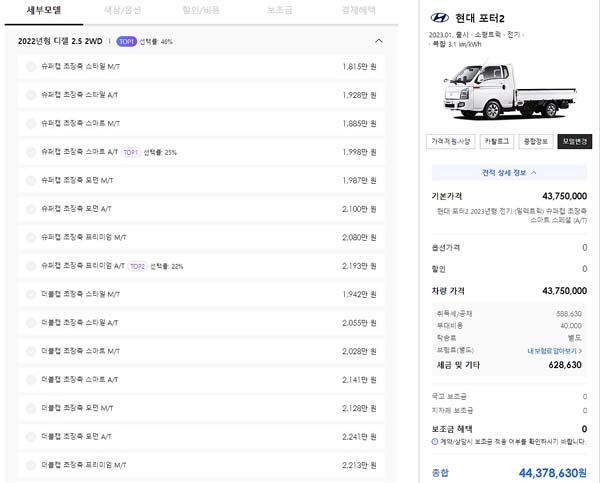Pick the 슈퍼캡 초장축 프리미엄 M/T radio

[x=31, y=237]
